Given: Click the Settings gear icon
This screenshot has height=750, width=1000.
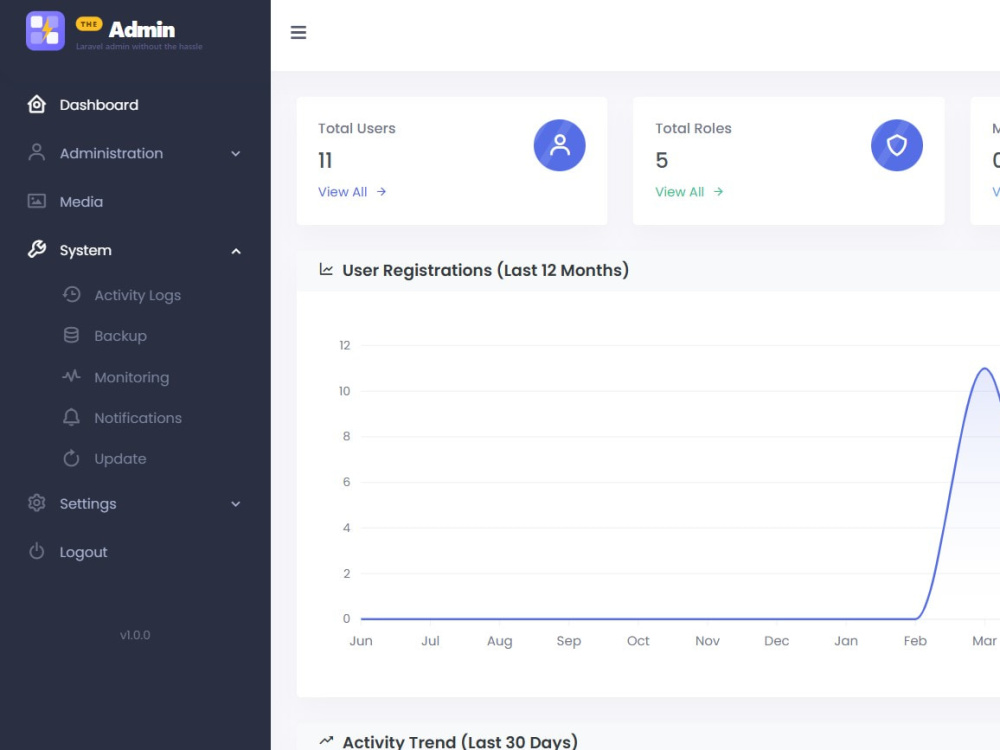Looking at the screenshot, I should (36, 503).
